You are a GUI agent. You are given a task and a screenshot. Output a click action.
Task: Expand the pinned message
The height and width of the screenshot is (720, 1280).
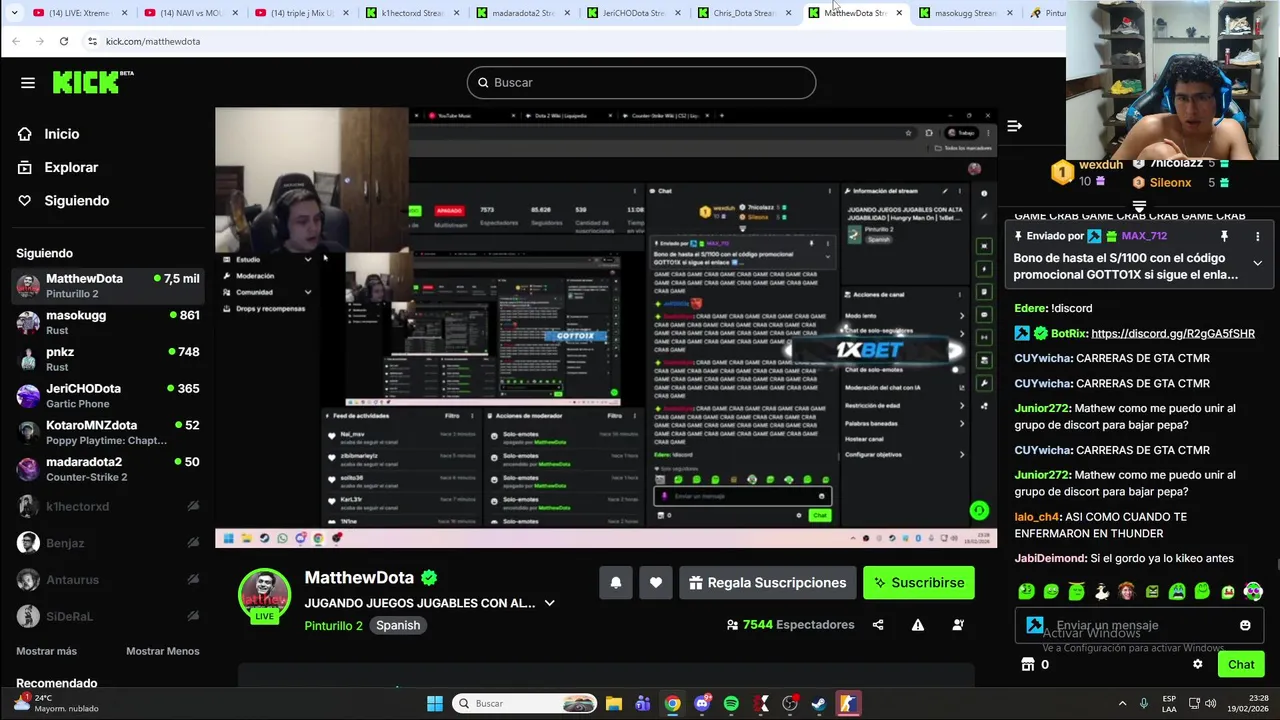[x=1257, y=264]
